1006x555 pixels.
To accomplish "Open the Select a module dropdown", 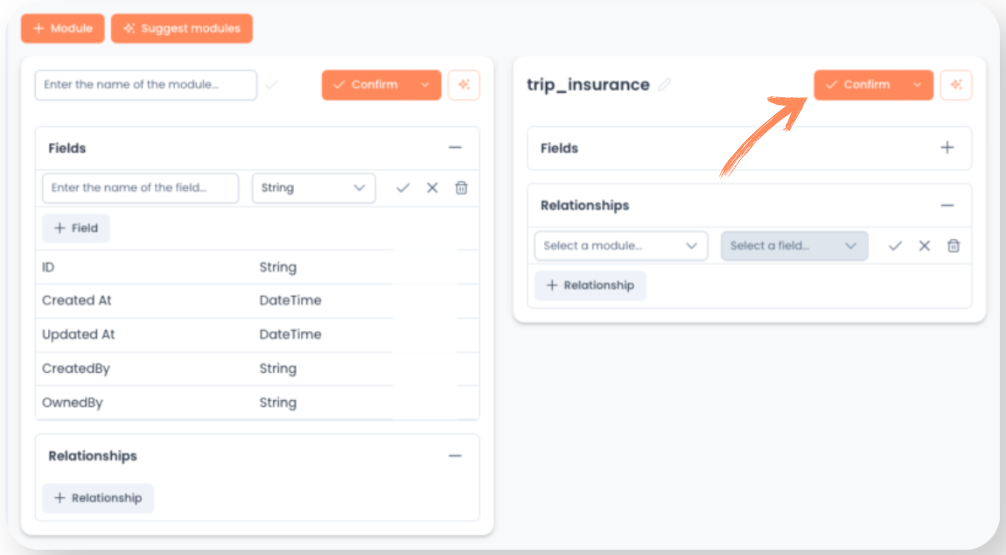I will pos(620,246).
